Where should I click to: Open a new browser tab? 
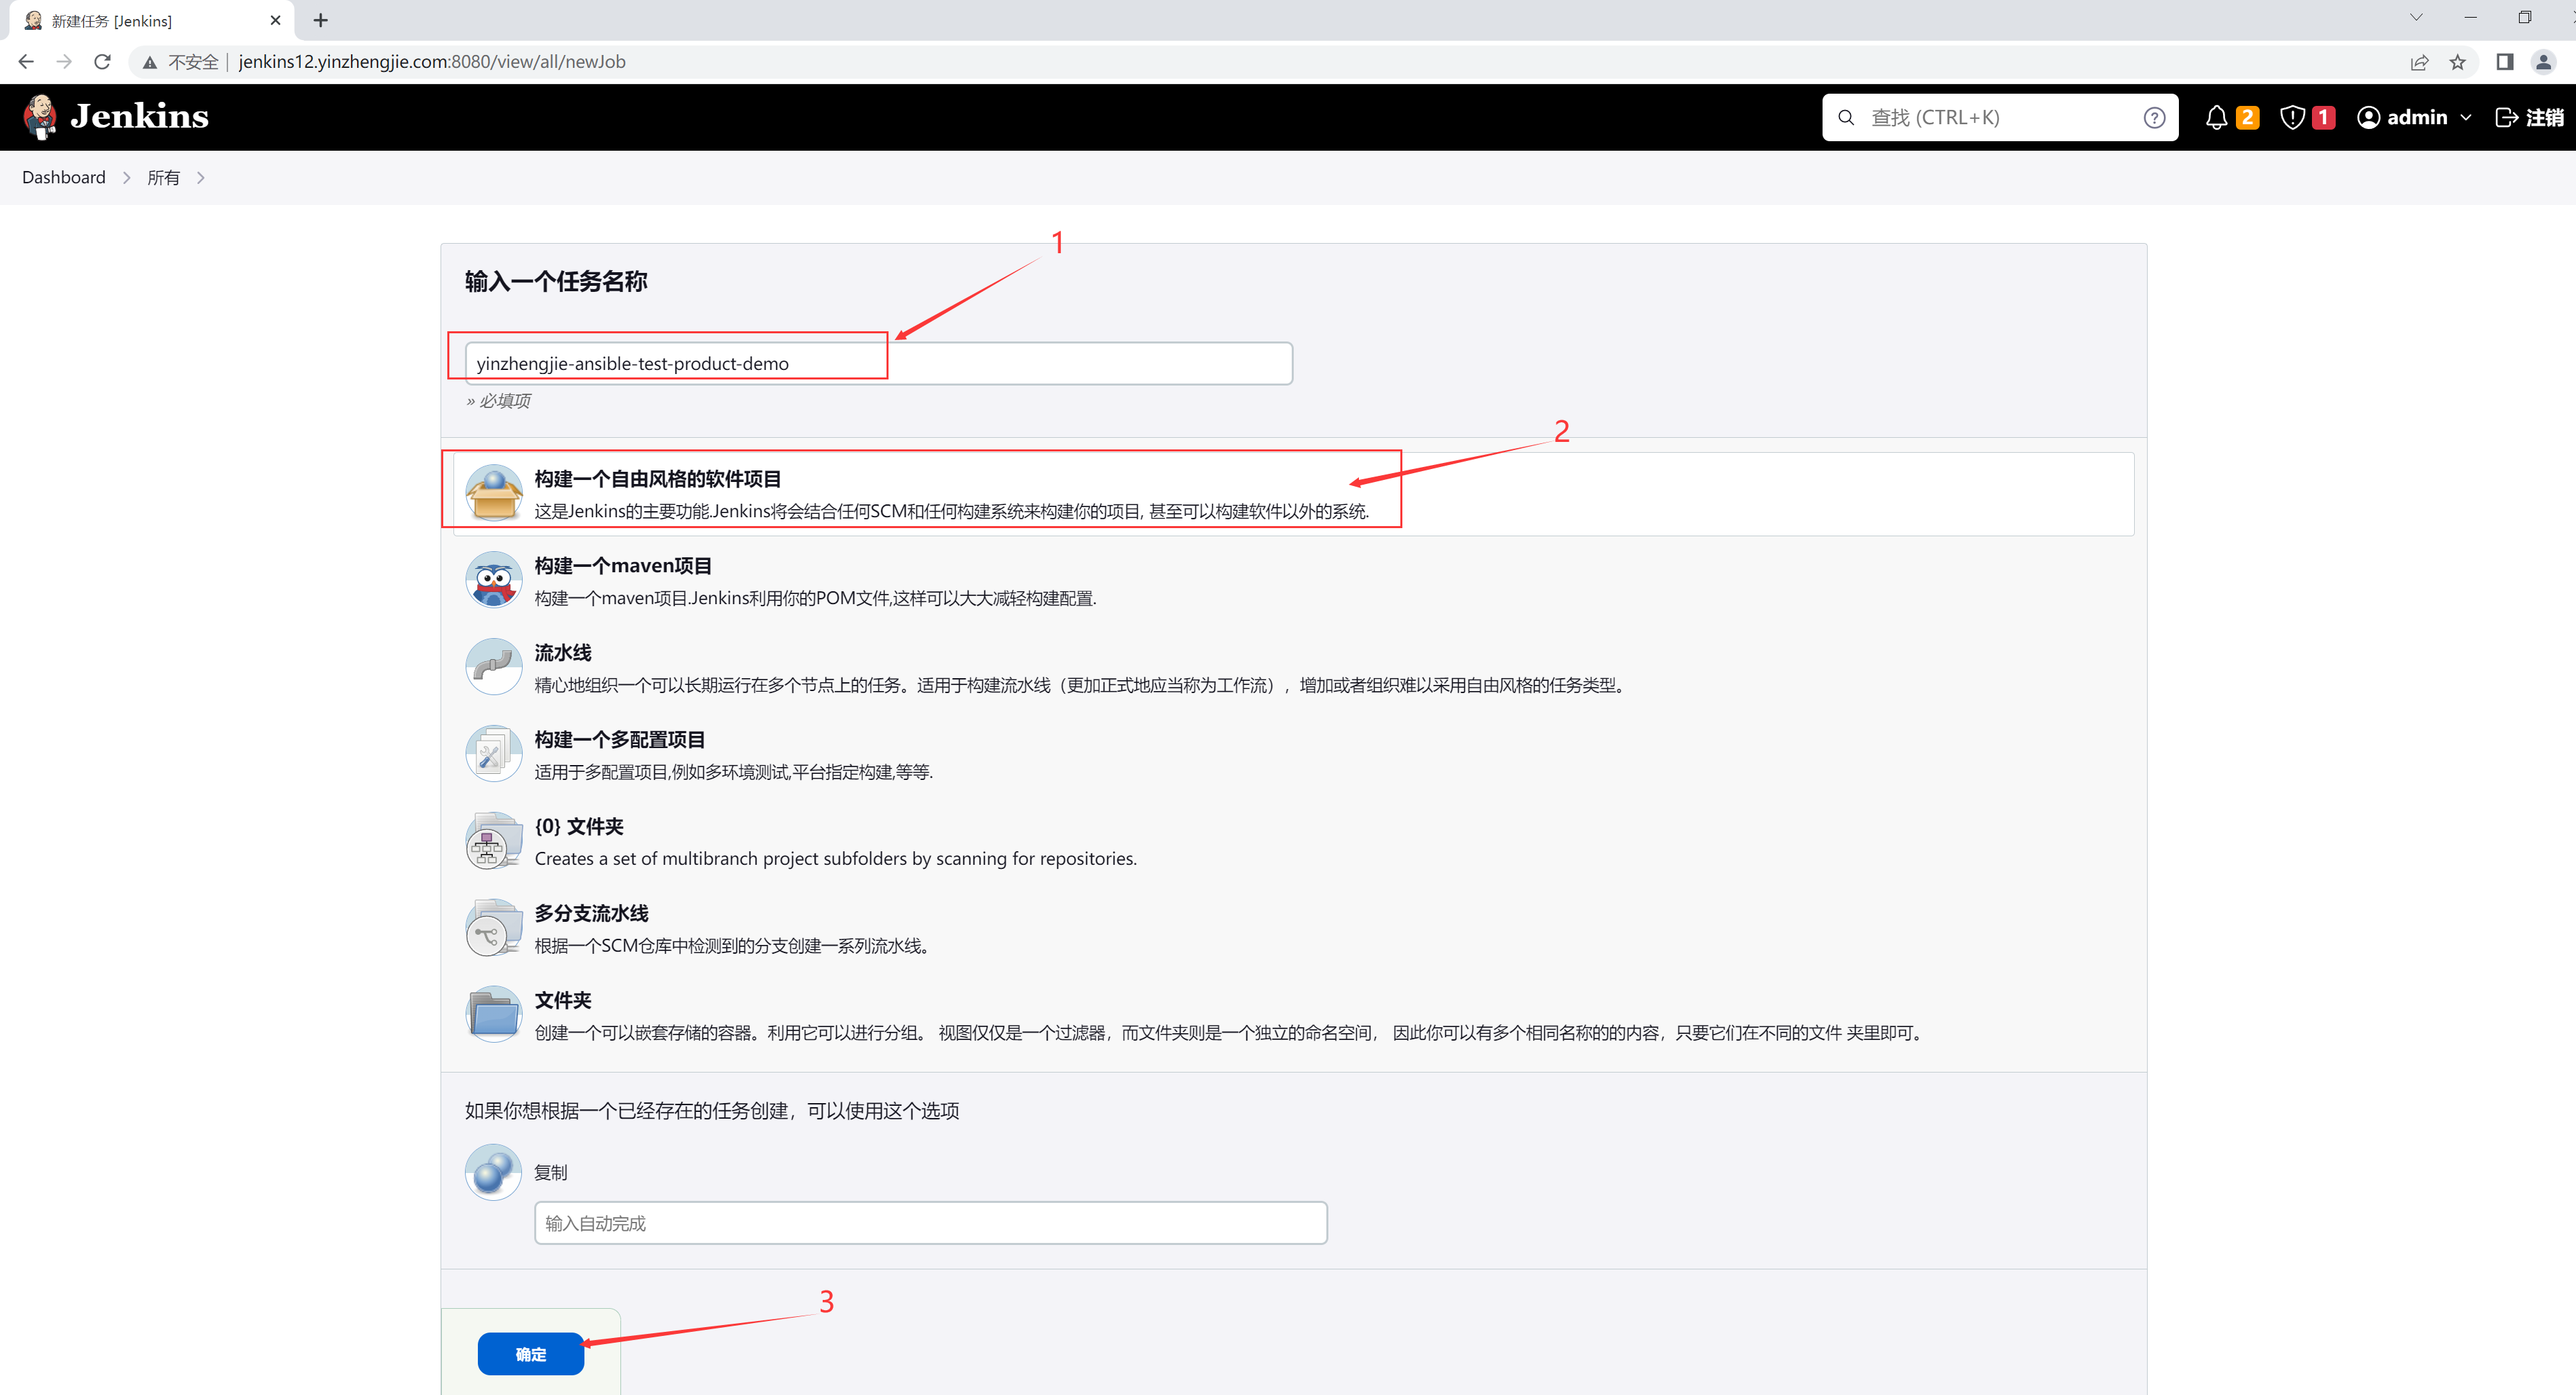(320, 21)
